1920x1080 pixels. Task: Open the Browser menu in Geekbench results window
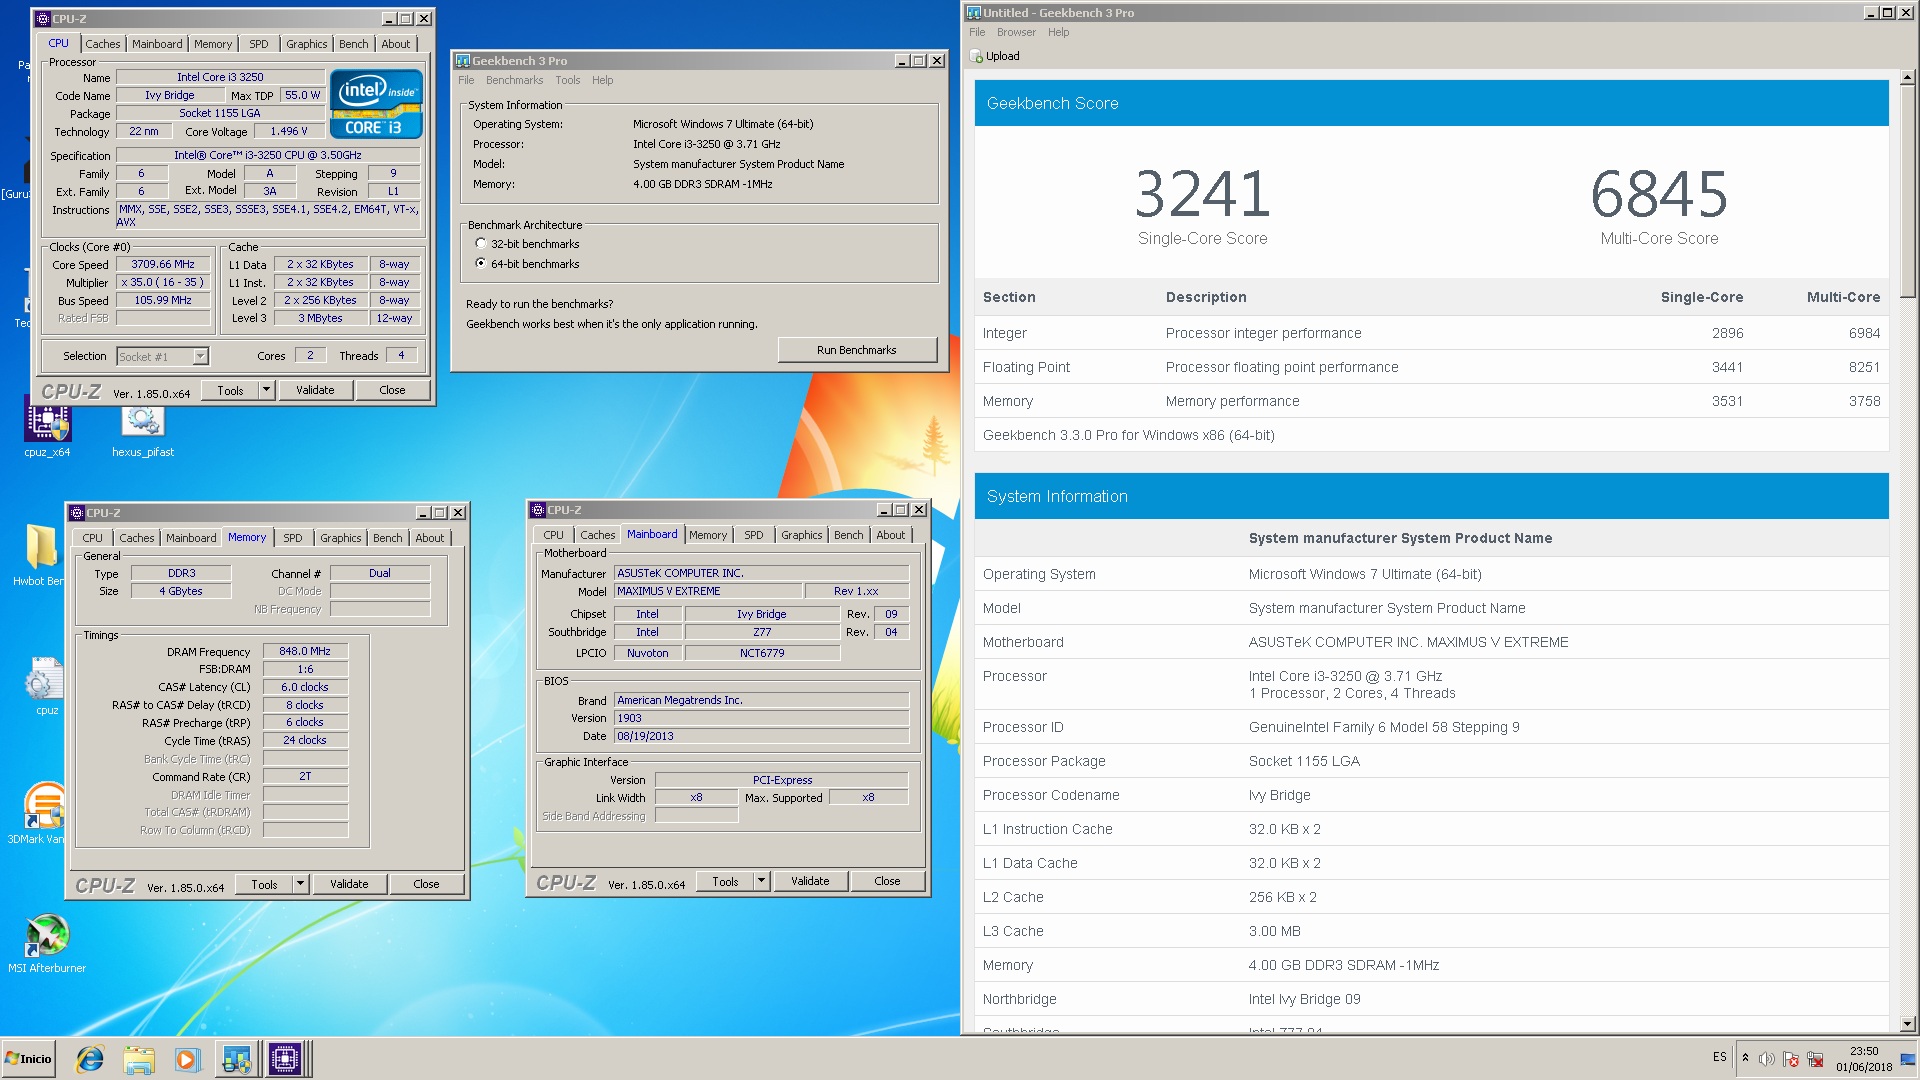tap(1016, 32)
